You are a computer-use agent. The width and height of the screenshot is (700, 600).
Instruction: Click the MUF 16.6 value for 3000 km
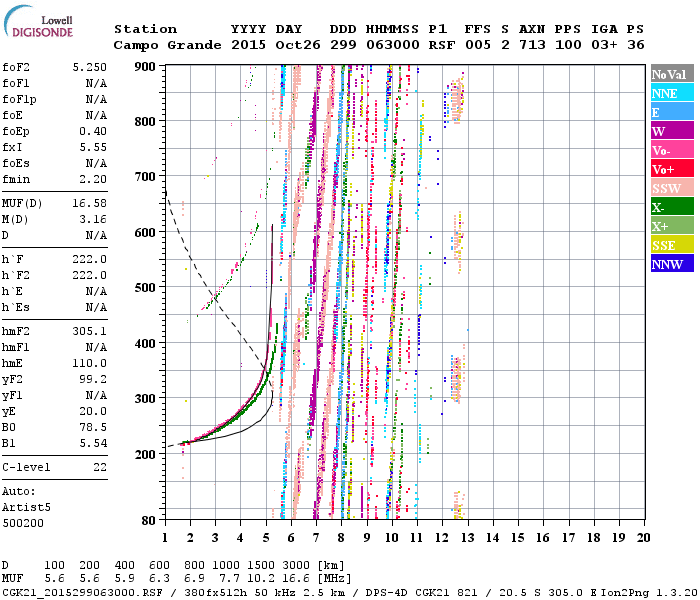pos(295,579)
